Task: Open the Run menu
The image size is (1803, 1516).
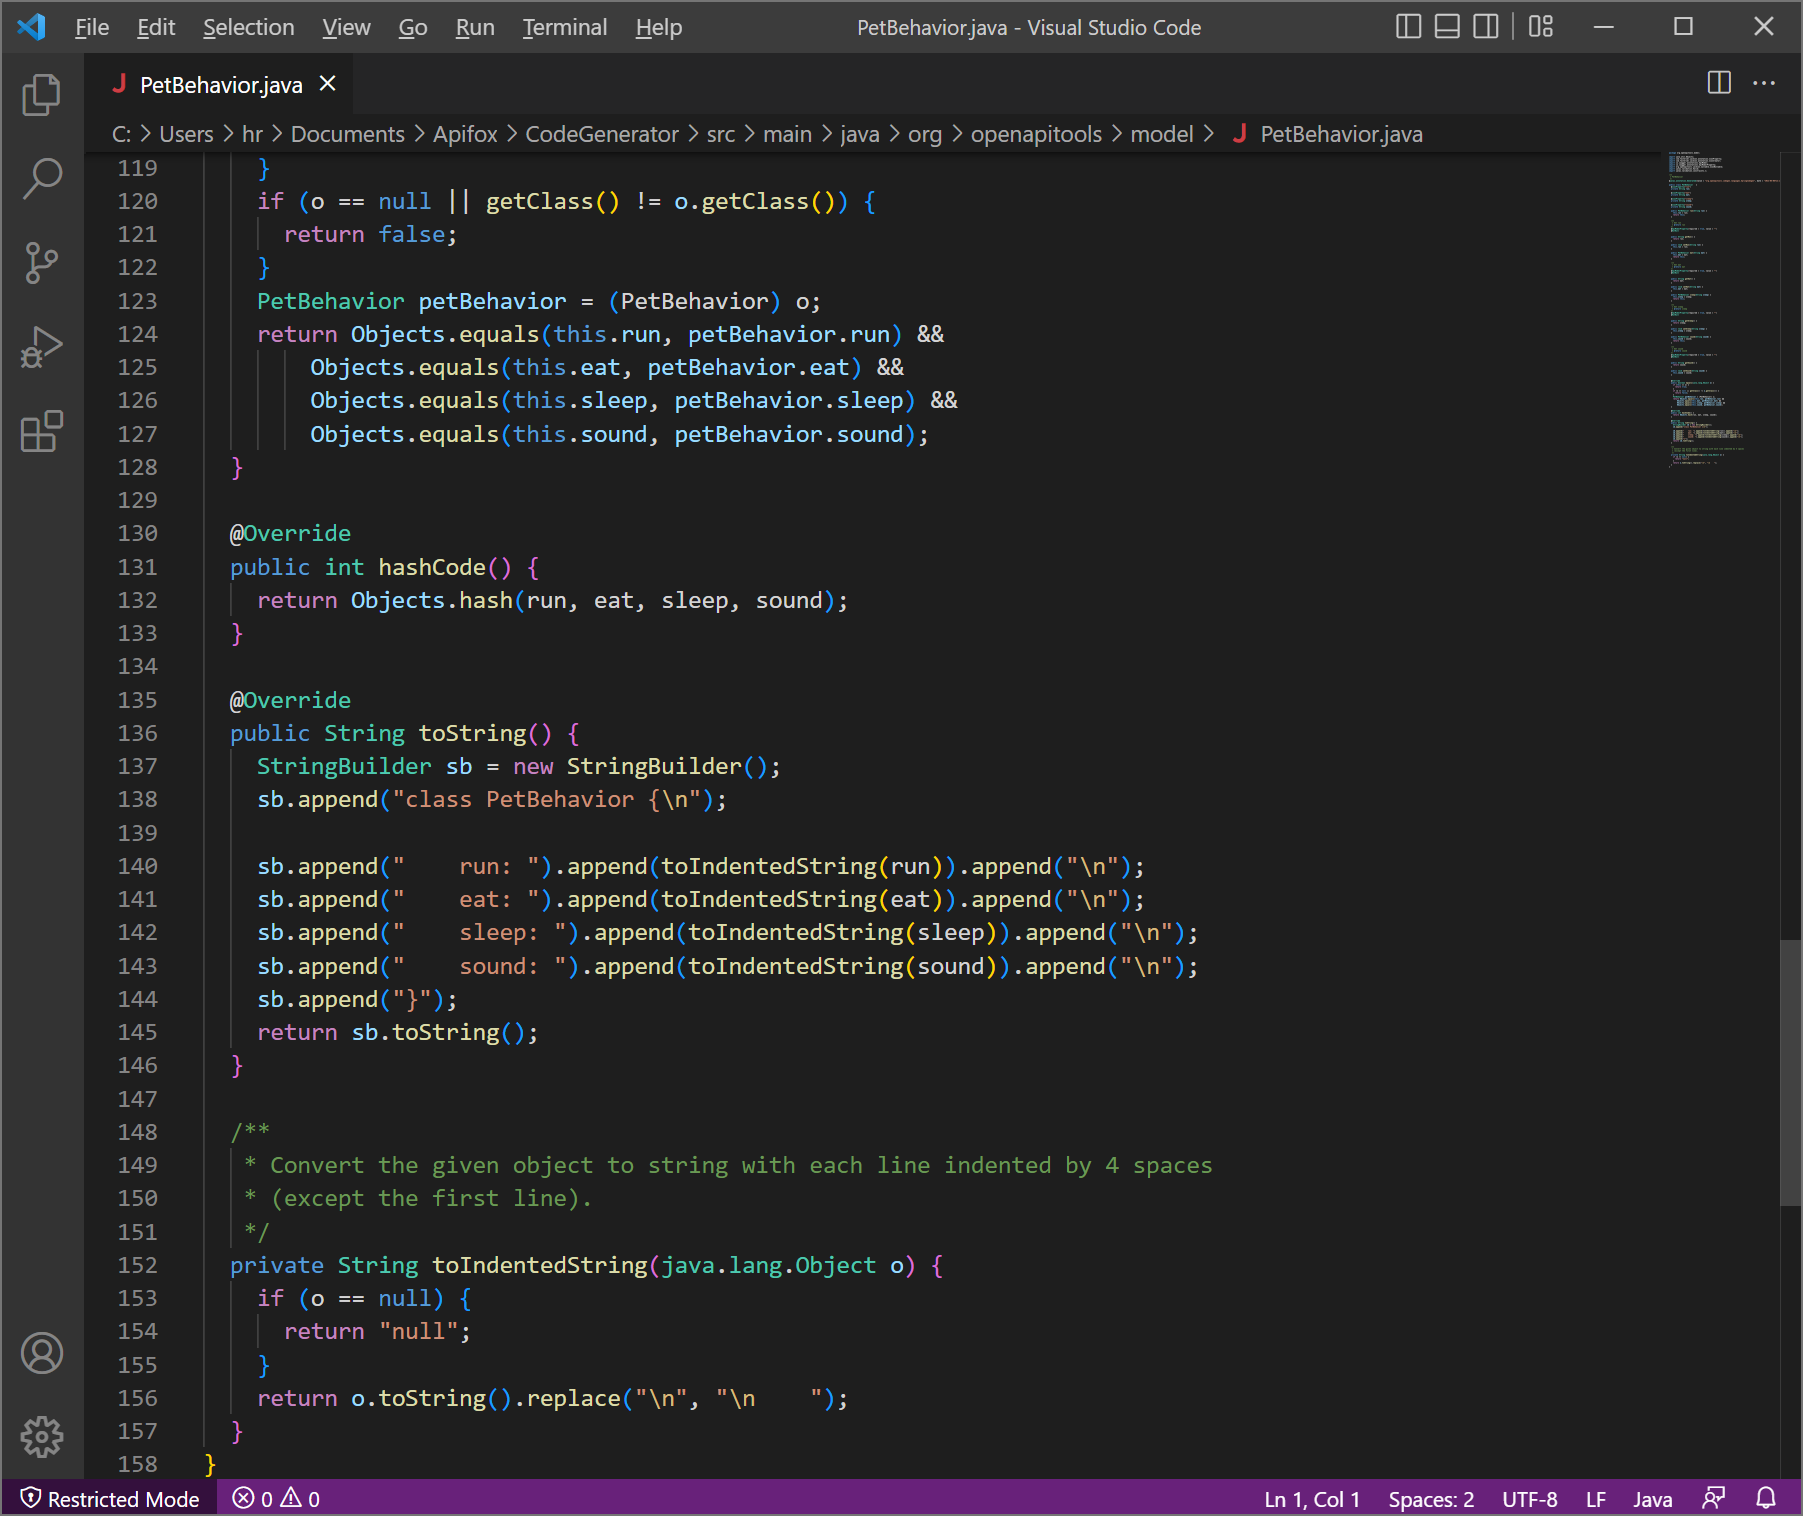Action: click(475, 27)
